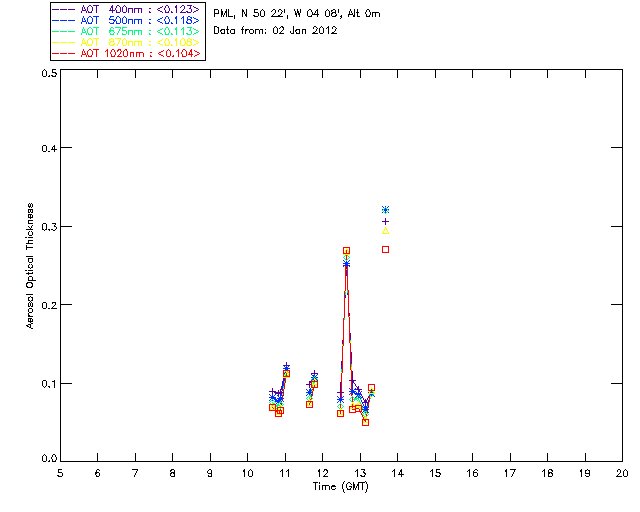Click the x-axis tick label 10

tap(247, 473)
